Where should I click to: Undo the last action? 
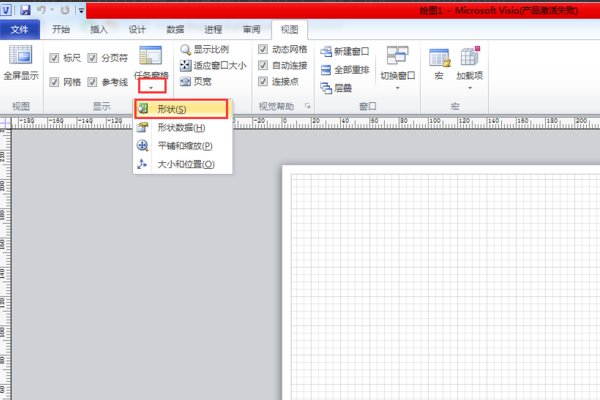(41, 10)
